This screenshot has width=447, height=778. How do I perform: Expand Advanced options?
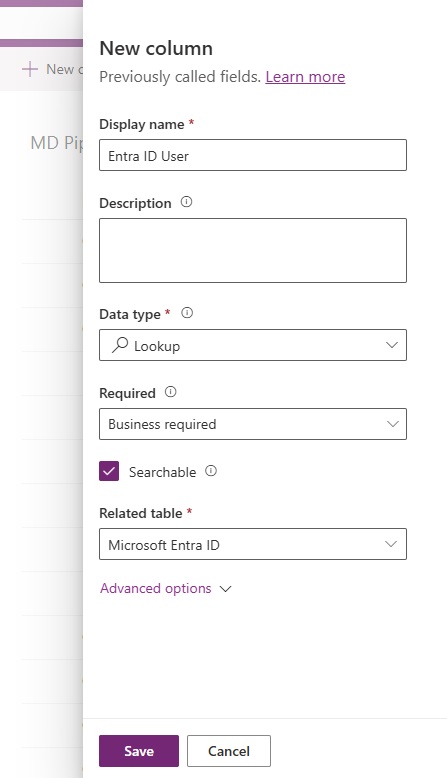156,588
